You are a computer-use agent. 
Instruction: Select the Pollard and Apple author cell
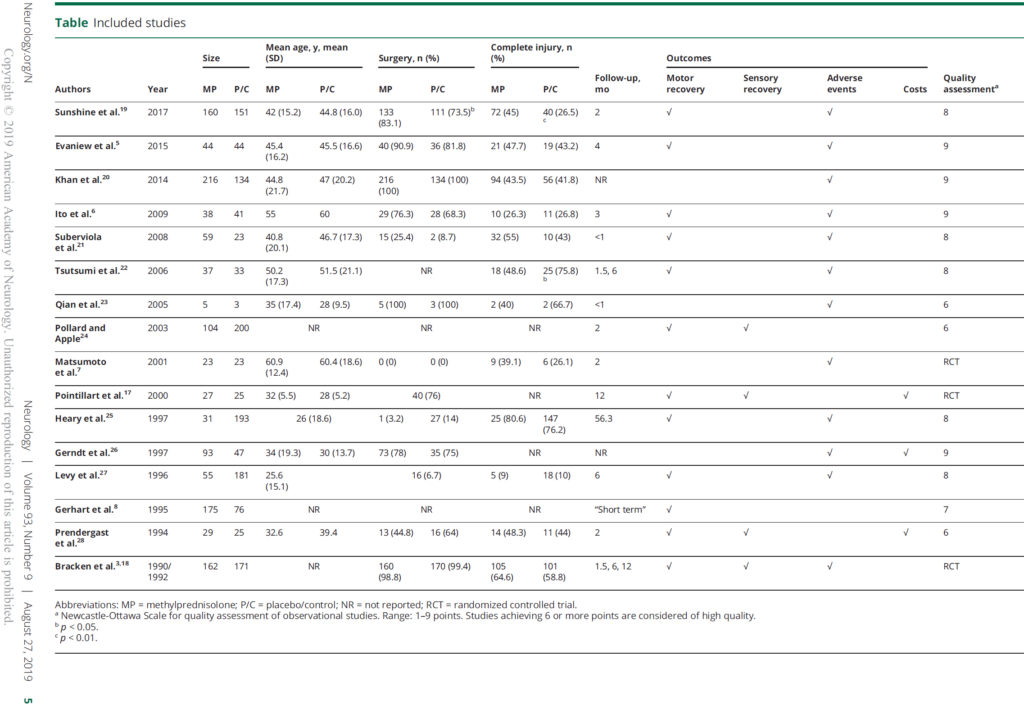(80, 333)
